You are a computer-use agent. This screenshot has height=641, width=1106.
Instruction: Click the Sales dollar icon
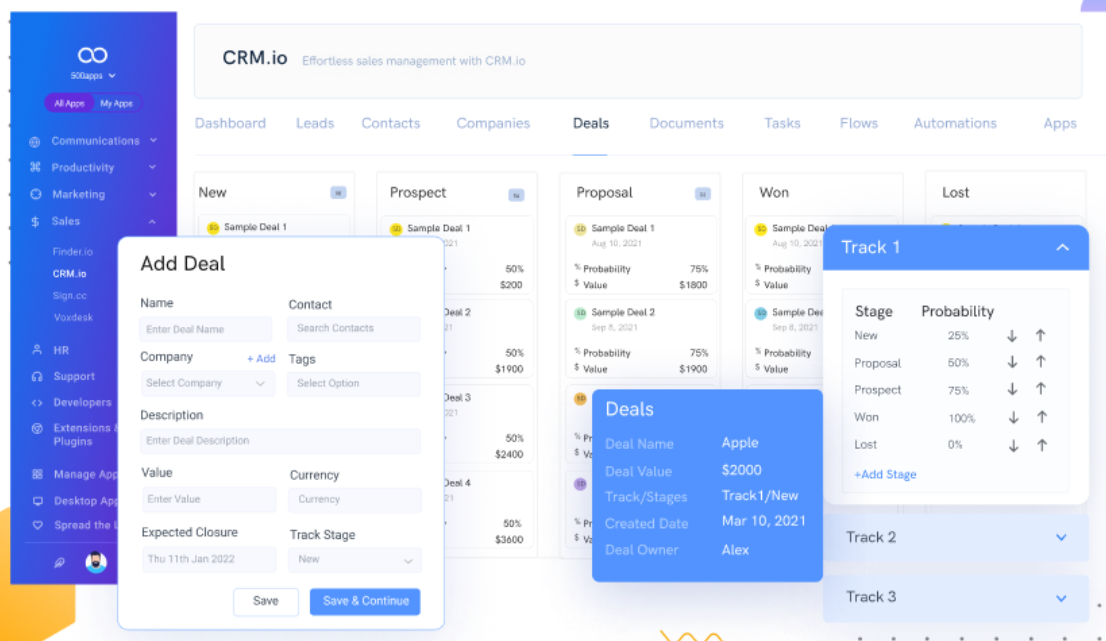[x=35, y=221]
